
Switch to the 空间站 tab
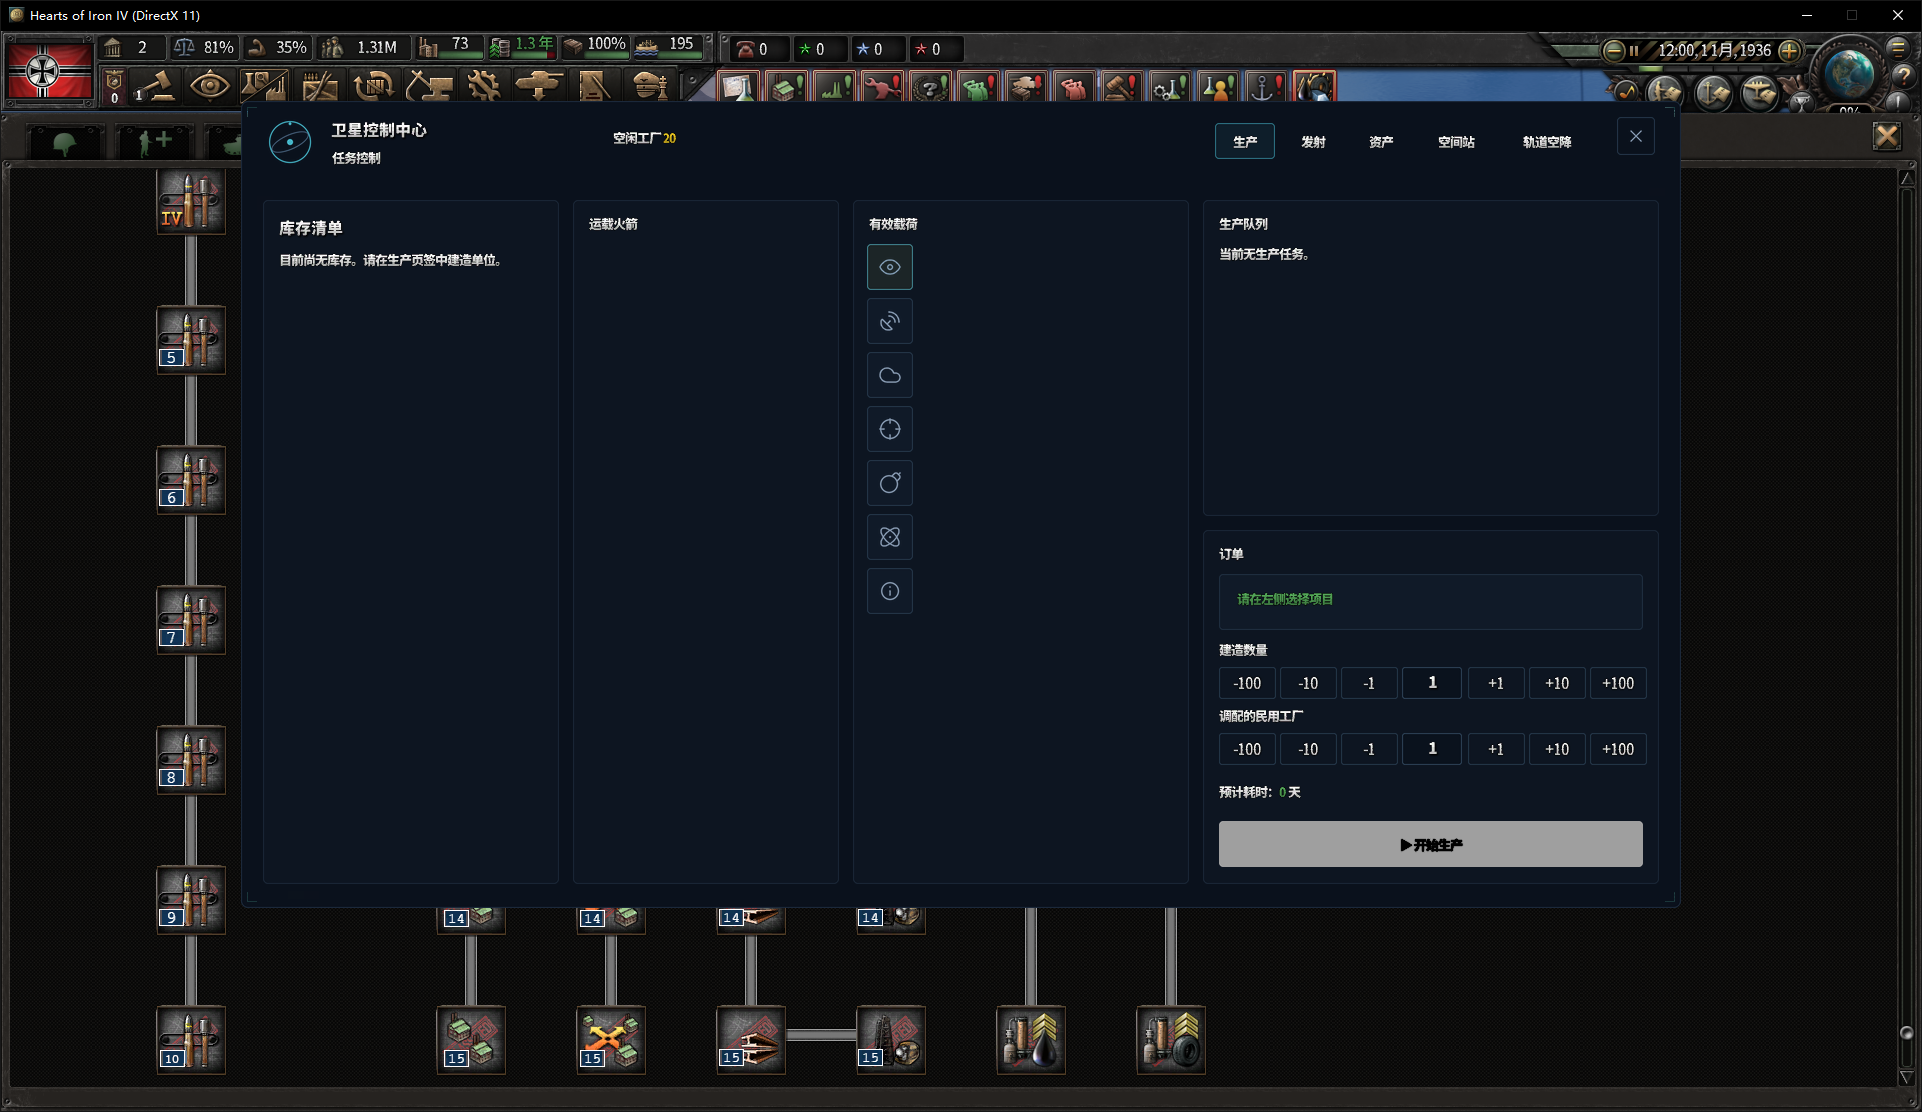(x=1456, y=141)
